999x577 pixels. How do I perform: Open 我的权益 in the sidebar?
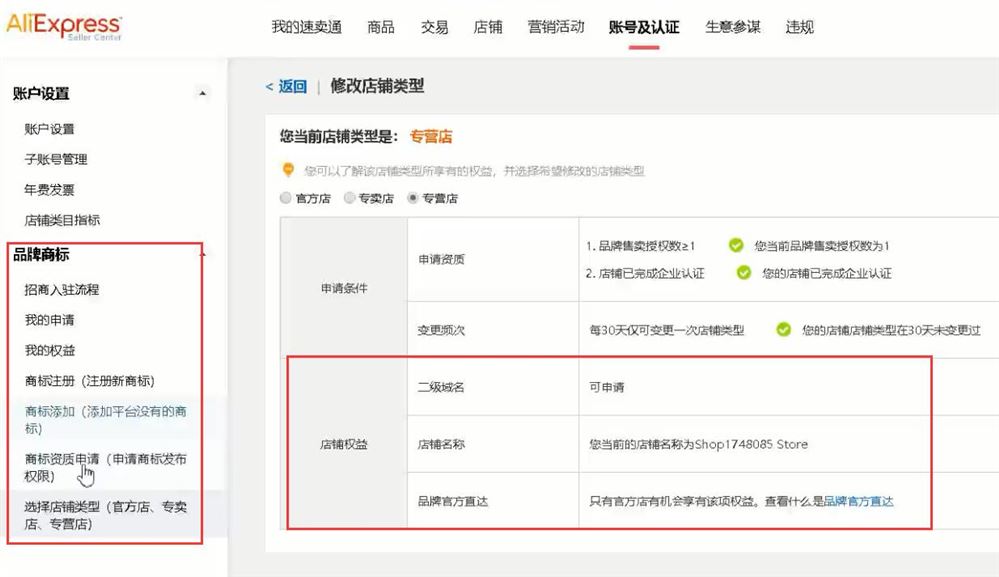[x=50, y=350]
